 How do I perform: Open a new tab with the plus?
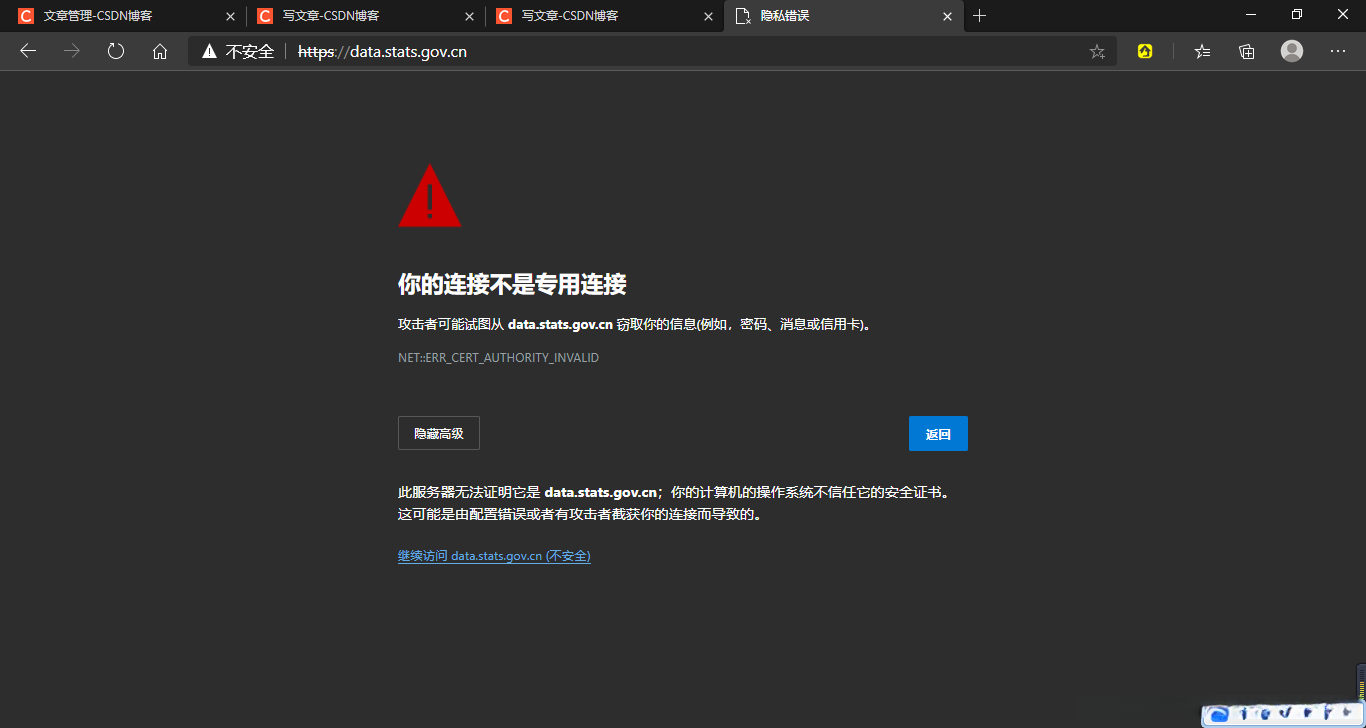(979, 15)
